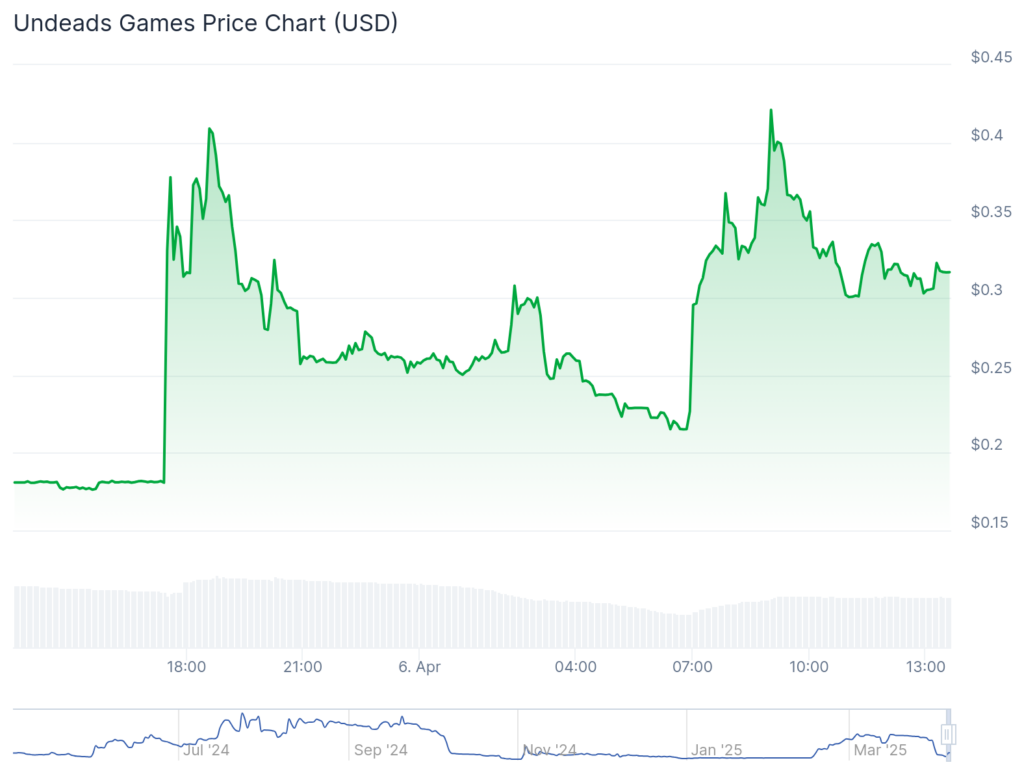Screen dimensions: 1024x780
Task: Jump to Nov '24 in the navigator
Action: (550, 750)
